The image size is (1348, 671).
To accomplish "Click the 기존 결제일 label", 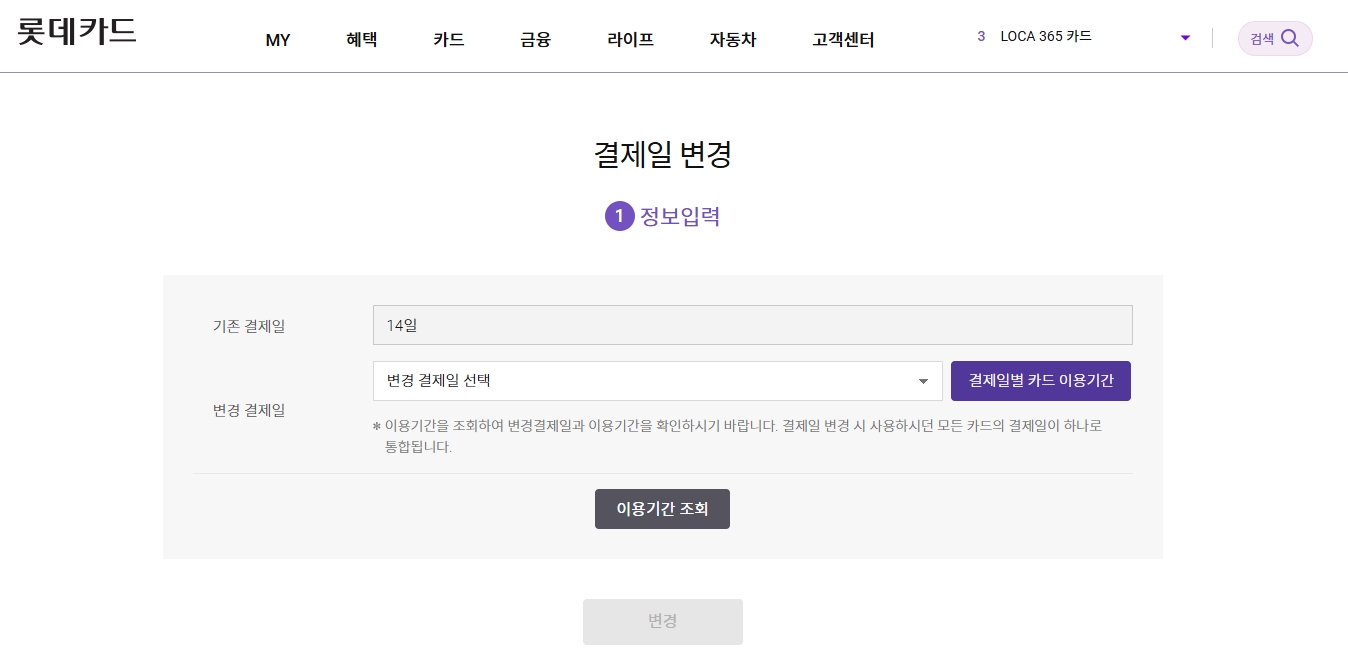I will (249, 326).
